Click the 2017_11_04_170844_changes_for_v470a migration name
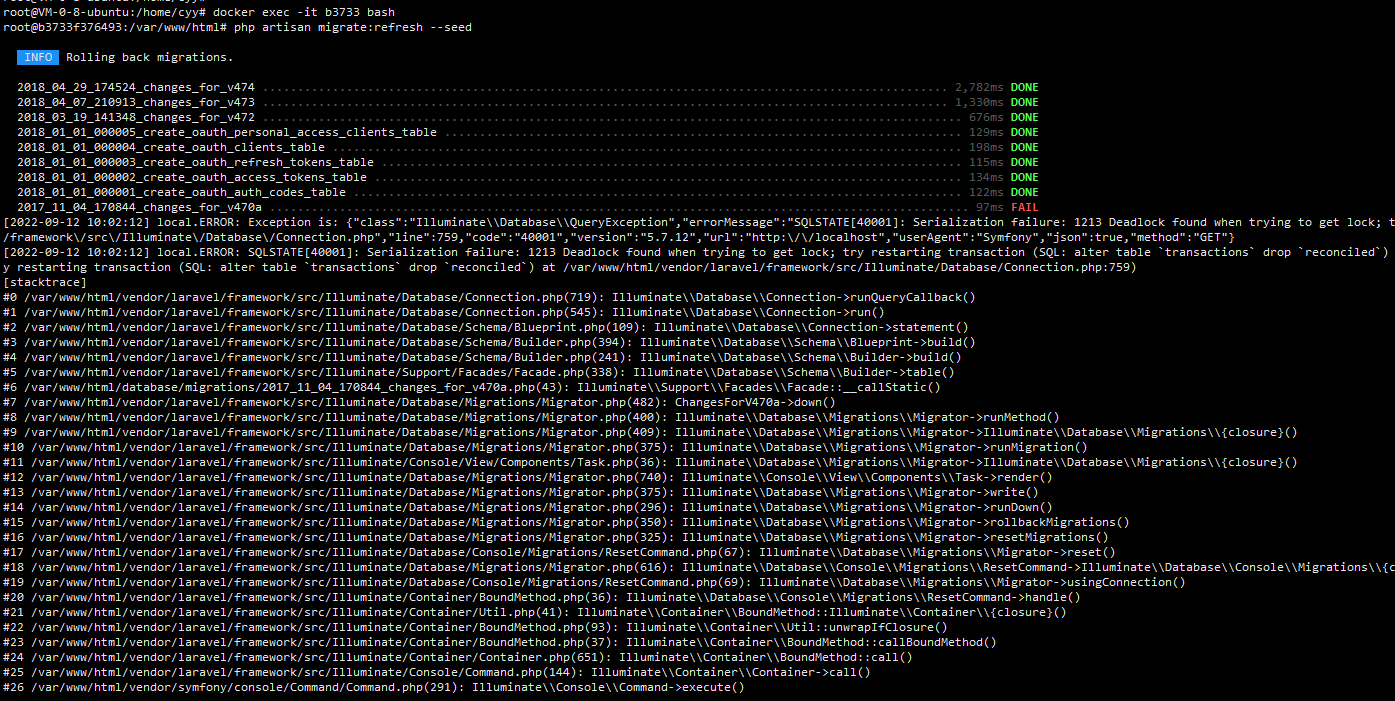Viewport: 1395px width, 701px height. (139, 207)
